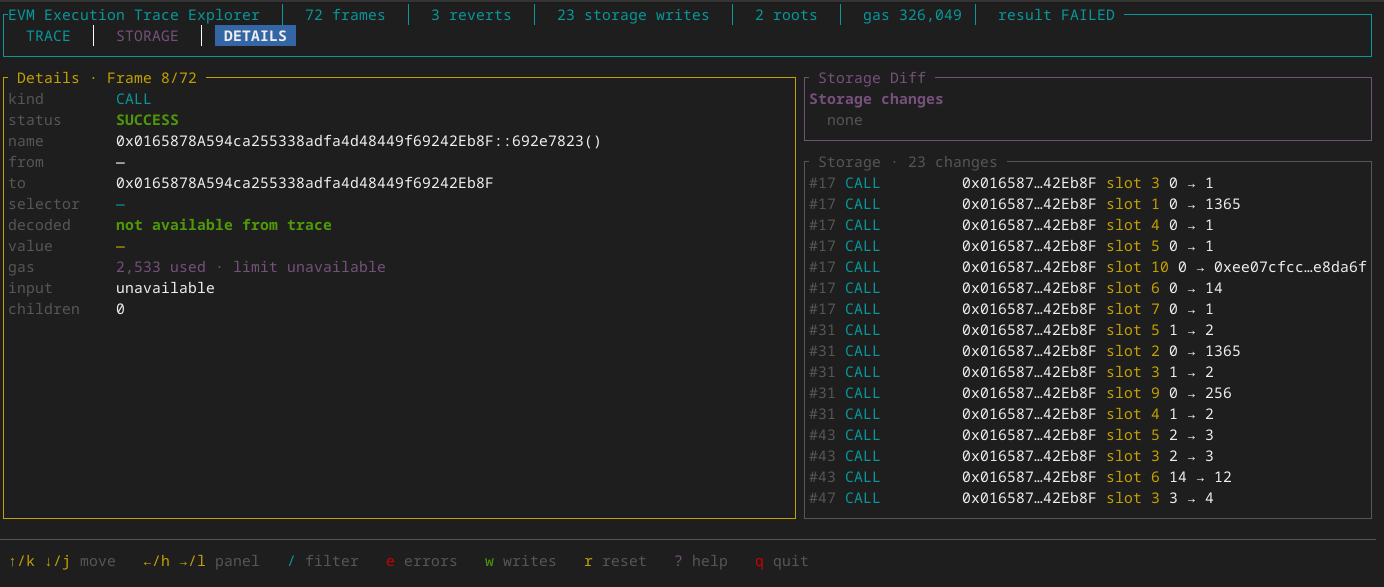Click the '3 reverts' header stat
Screen dimensions: 1384x587
471,15
